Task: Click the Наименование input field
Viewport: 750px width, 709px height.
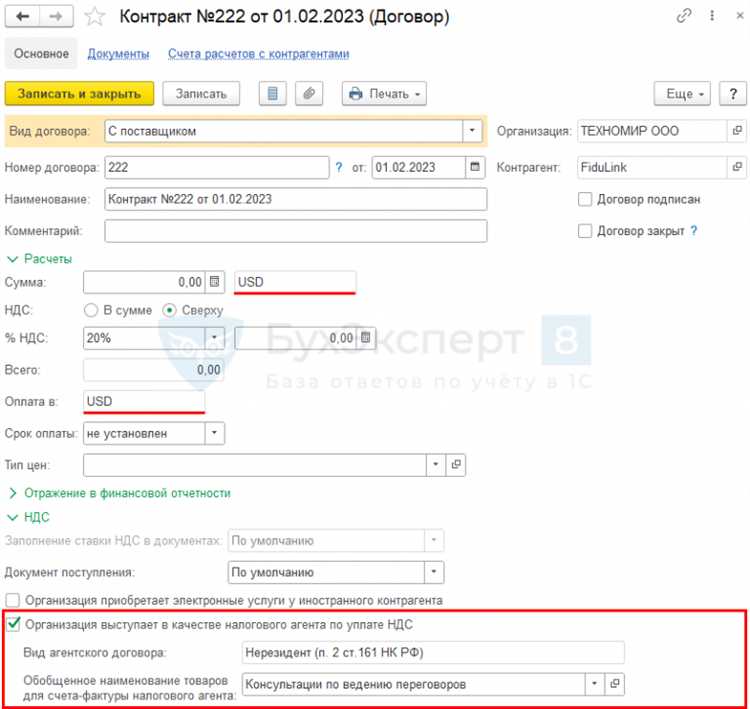Action: click(x=296, y=199)
